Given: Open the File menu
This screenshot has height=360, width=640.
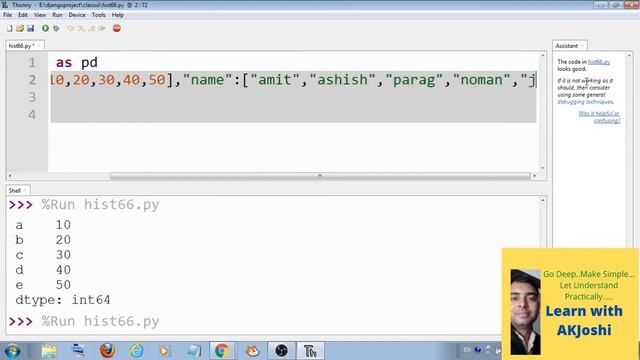Looking at the screenshot, I should coord(8,15).
